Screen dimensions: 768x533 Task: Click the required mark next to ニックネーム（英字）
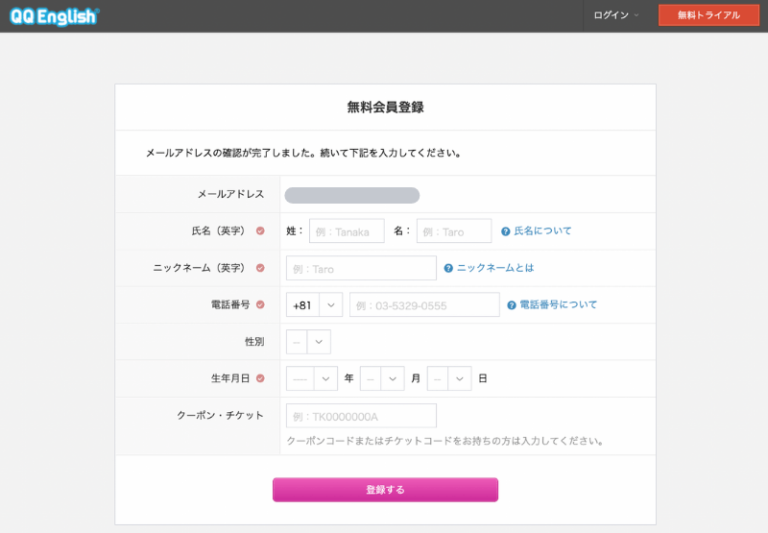click(x=260, y=268)
